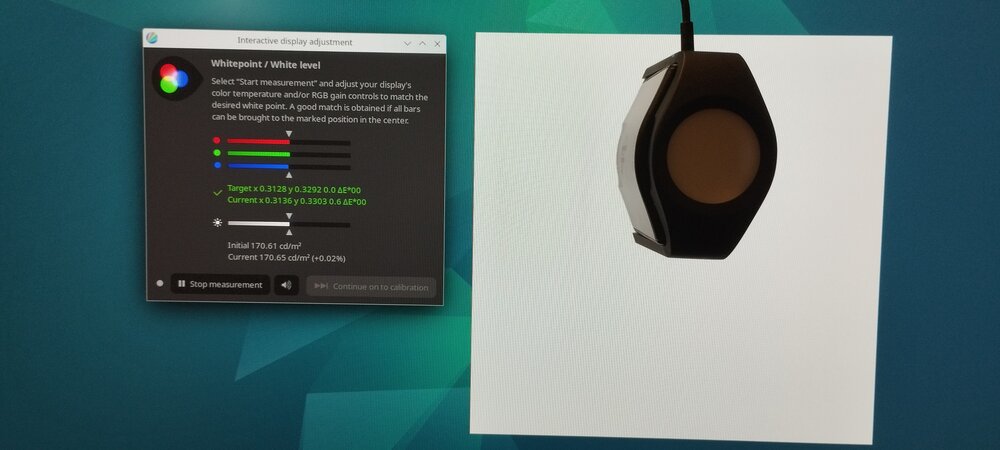1000x450 pixels.
Task: Click the RGB circles whitepoint icon
Action: [x=172, y=78]
